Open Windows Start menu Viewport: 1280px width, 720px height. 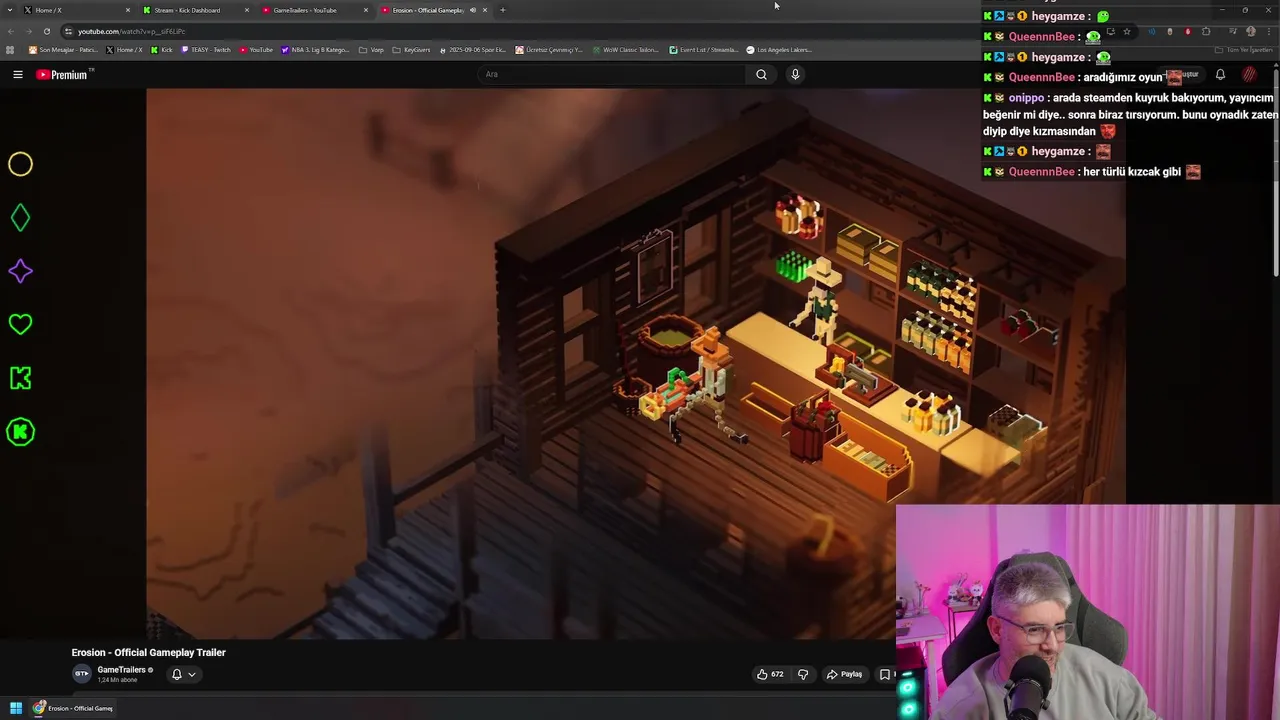pyautogui.click(x=16, y=708)
